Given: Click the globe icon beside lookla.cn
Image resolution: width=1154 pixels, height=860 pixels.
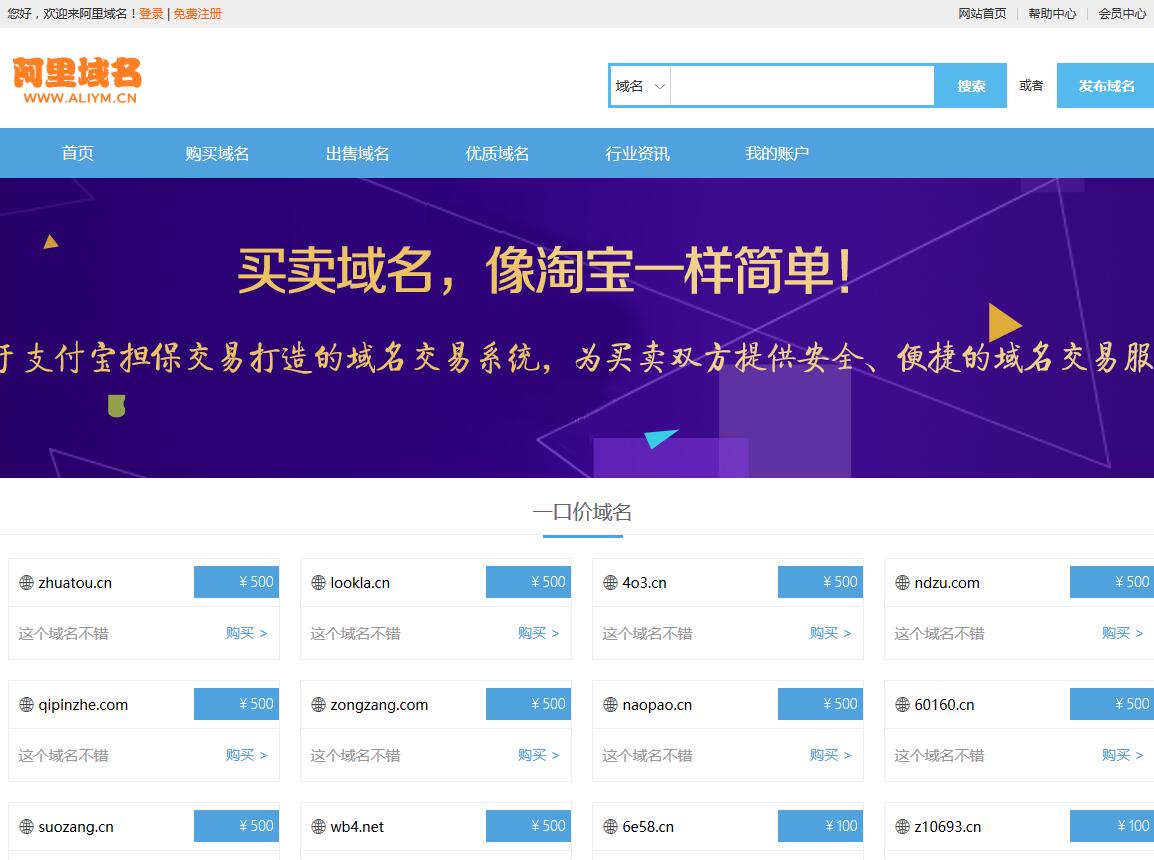Looking at the screenshot, I should tap(319, 583).
